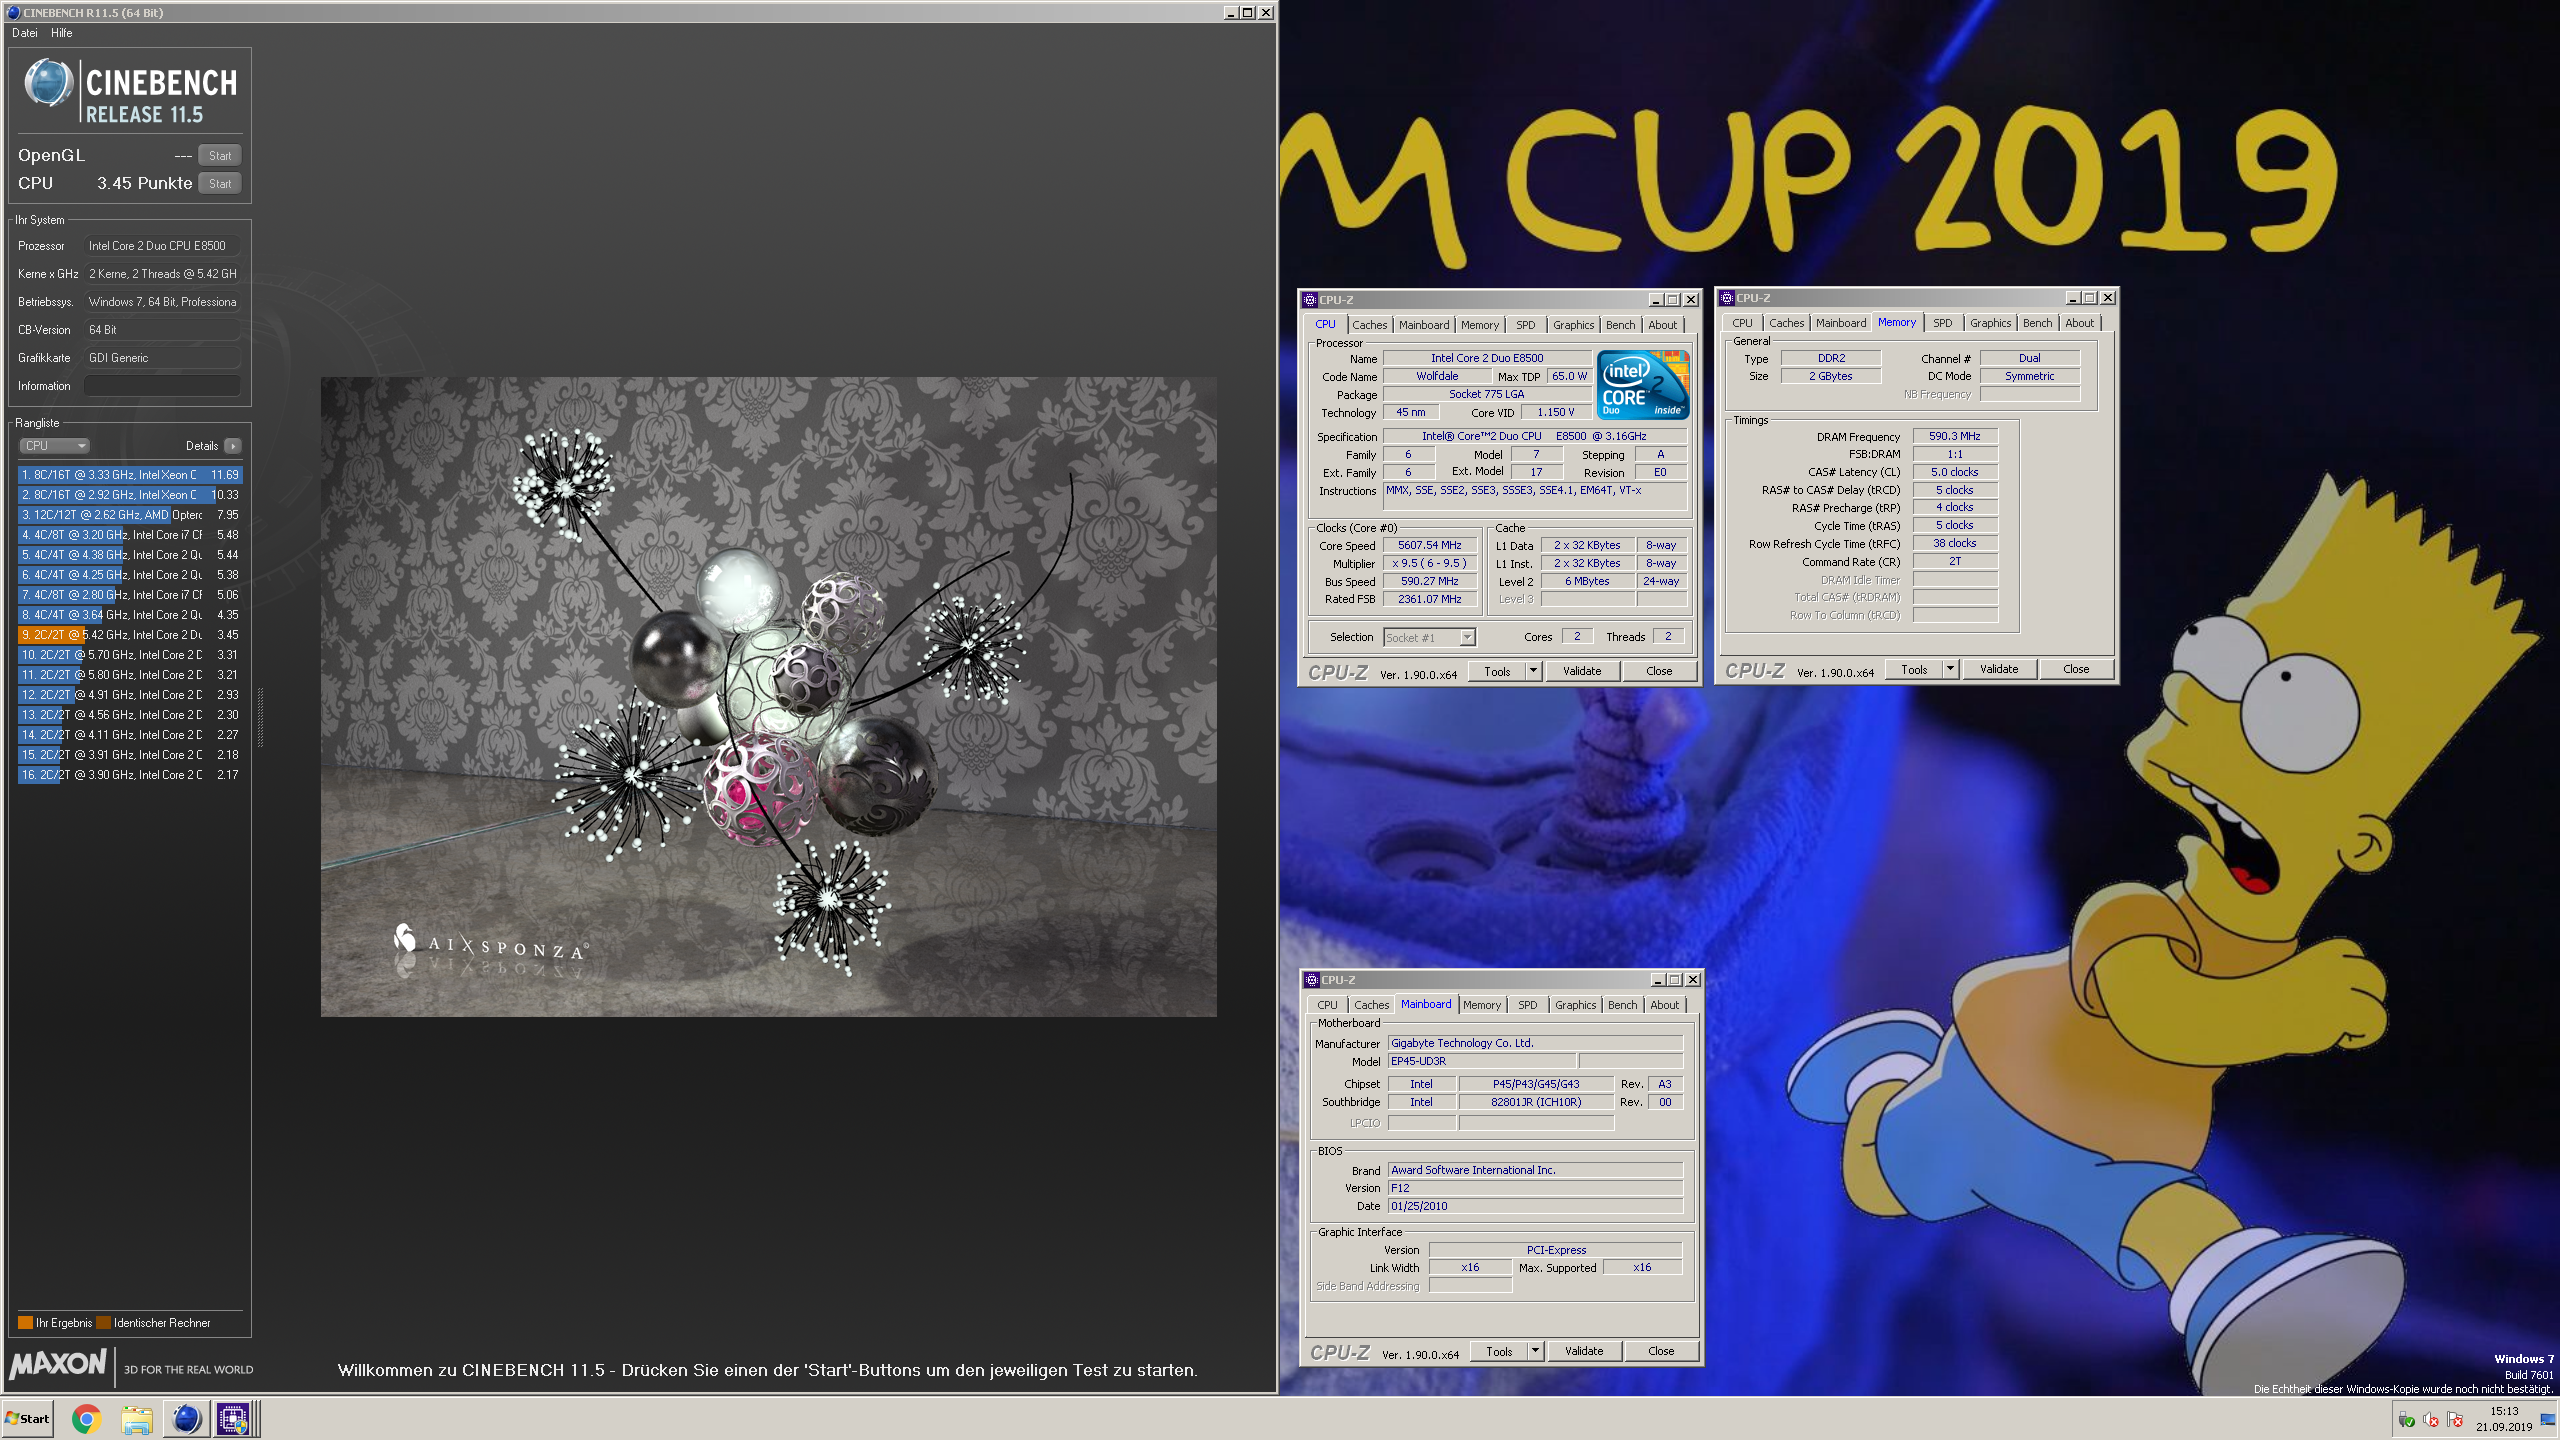Select ranking row 12C/12T @ 2.62 GHz AMD

pyautogui.click(x=129, y=515)
